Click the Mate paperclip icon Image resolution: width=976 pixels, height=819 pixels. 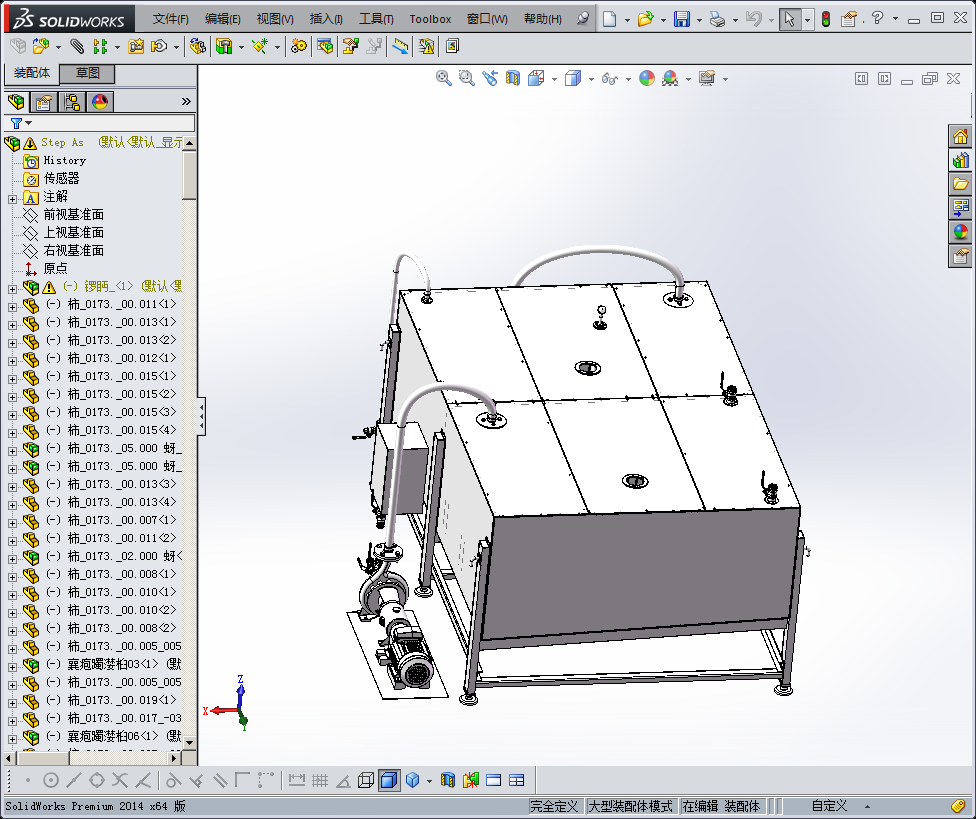click(x=77, y=46)
